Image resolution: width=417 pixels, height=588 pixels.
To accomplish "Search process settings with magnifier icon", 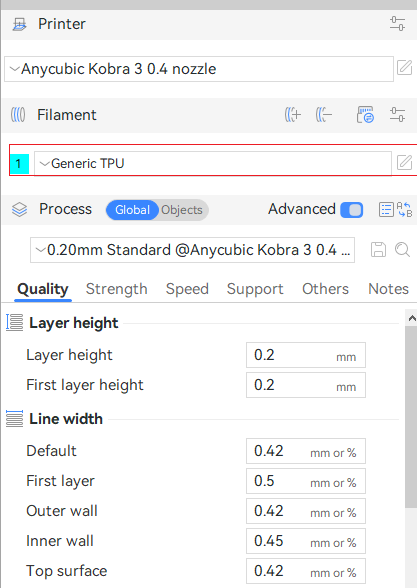I will point(402,249).
